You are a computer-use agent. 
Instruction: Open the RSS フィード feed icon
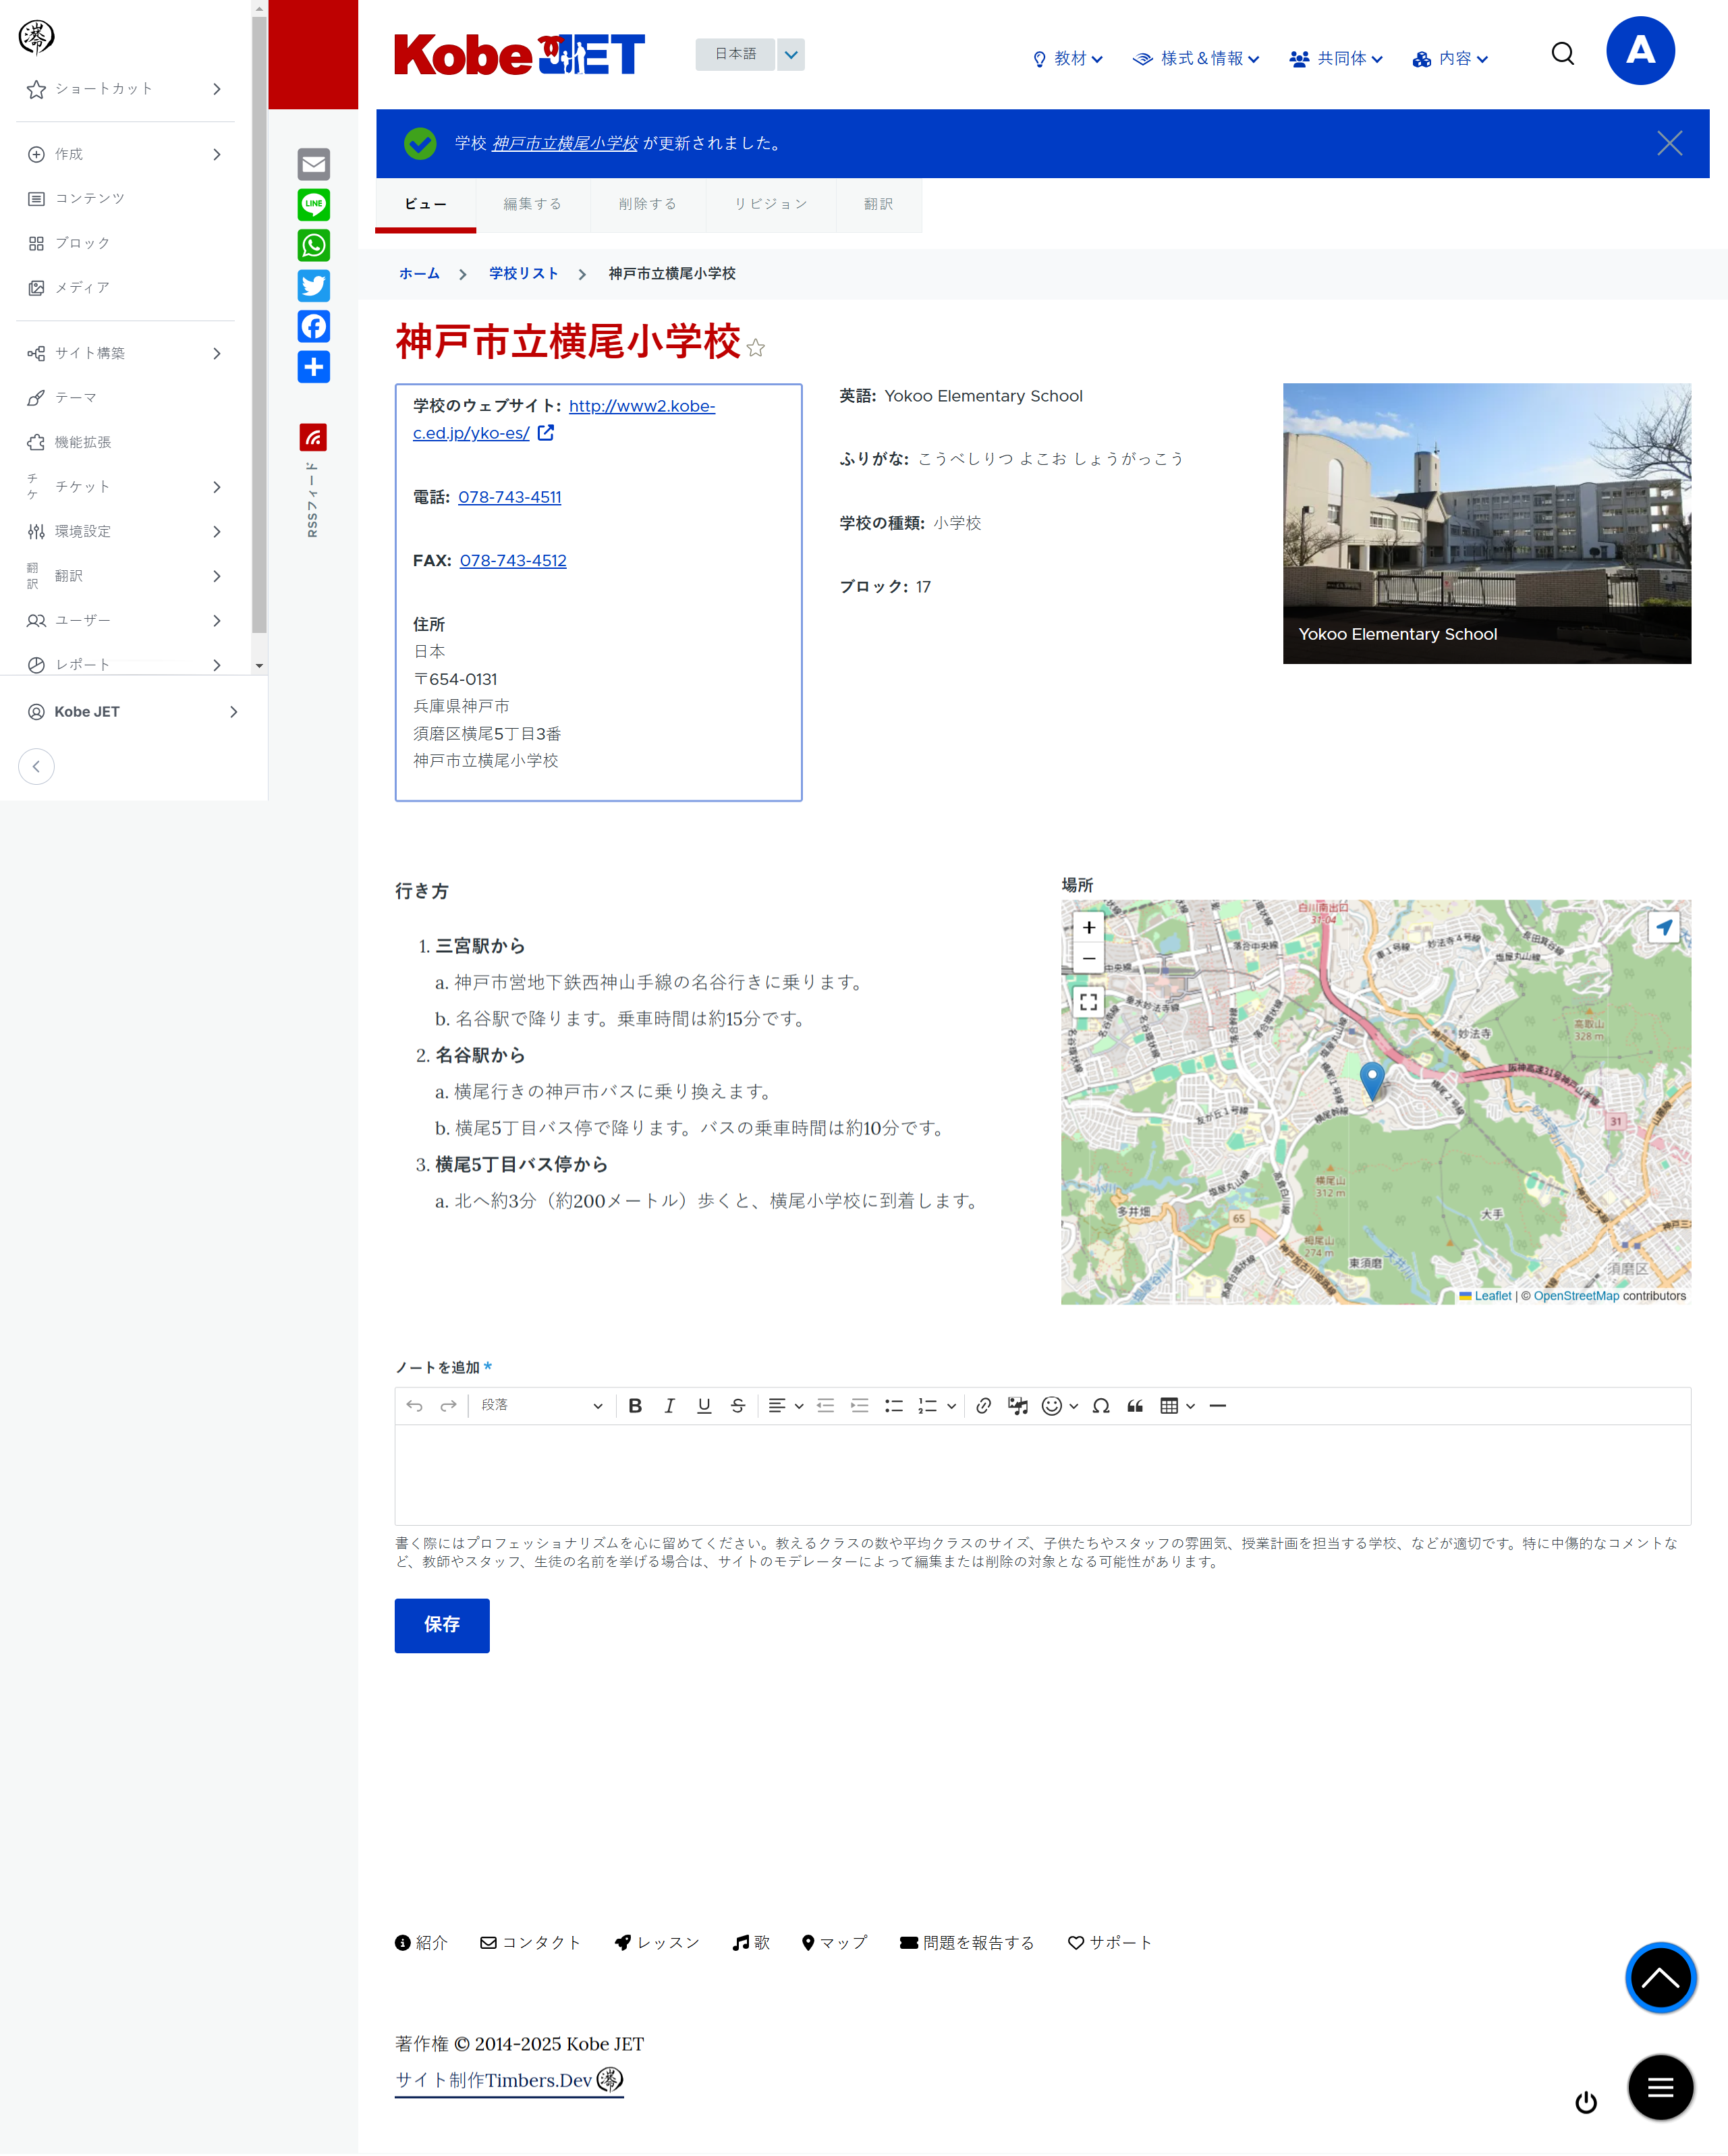point(313,437)
